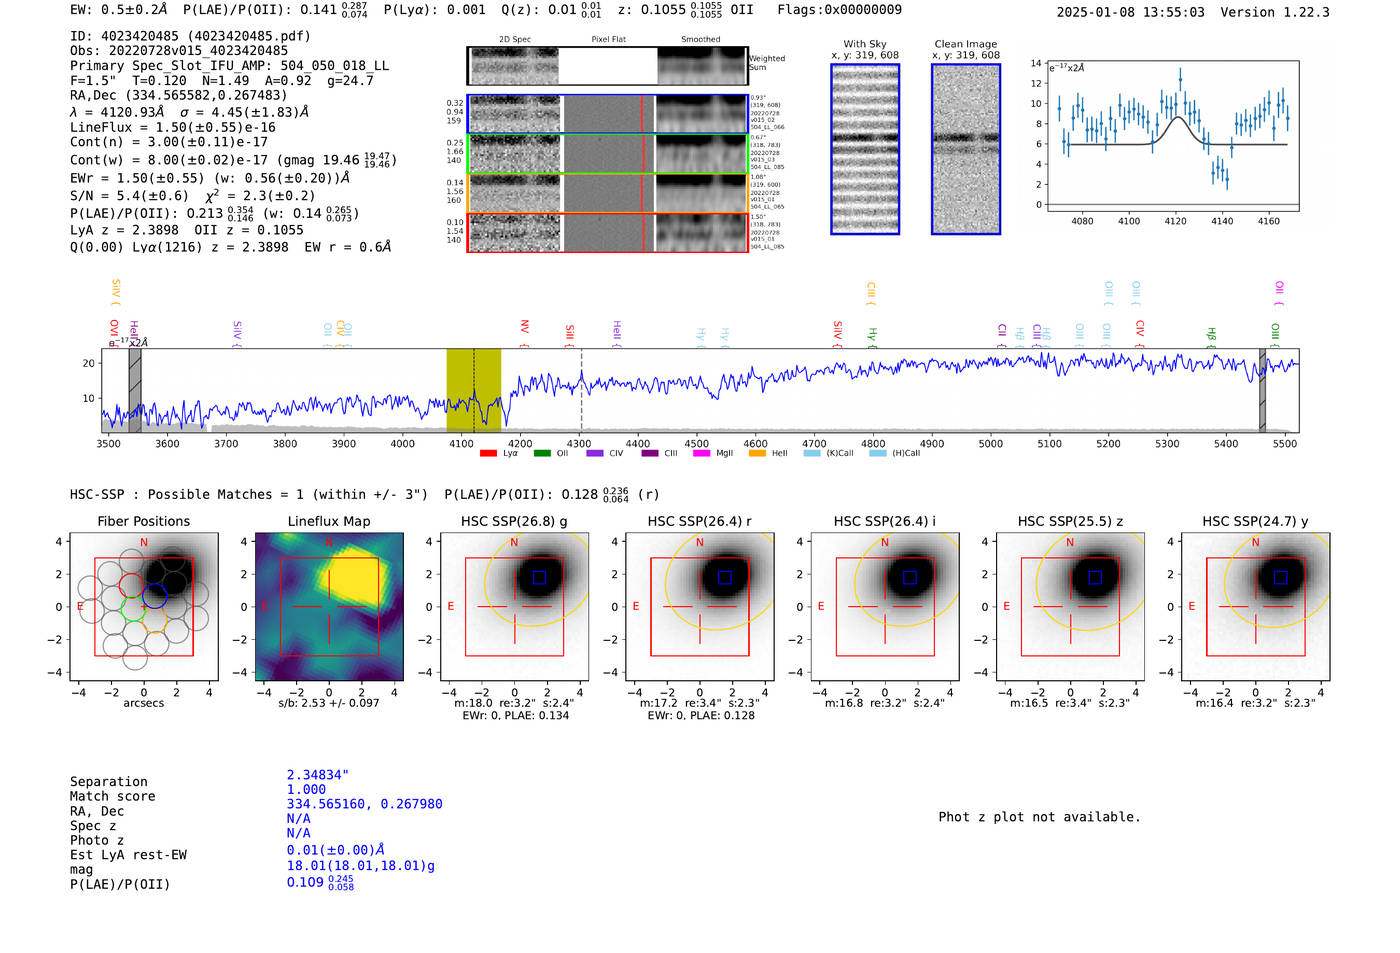Open the HSC SSP(24.7) y image
This screenshot has height=953, width=1400.
[x=1256, y=607]
